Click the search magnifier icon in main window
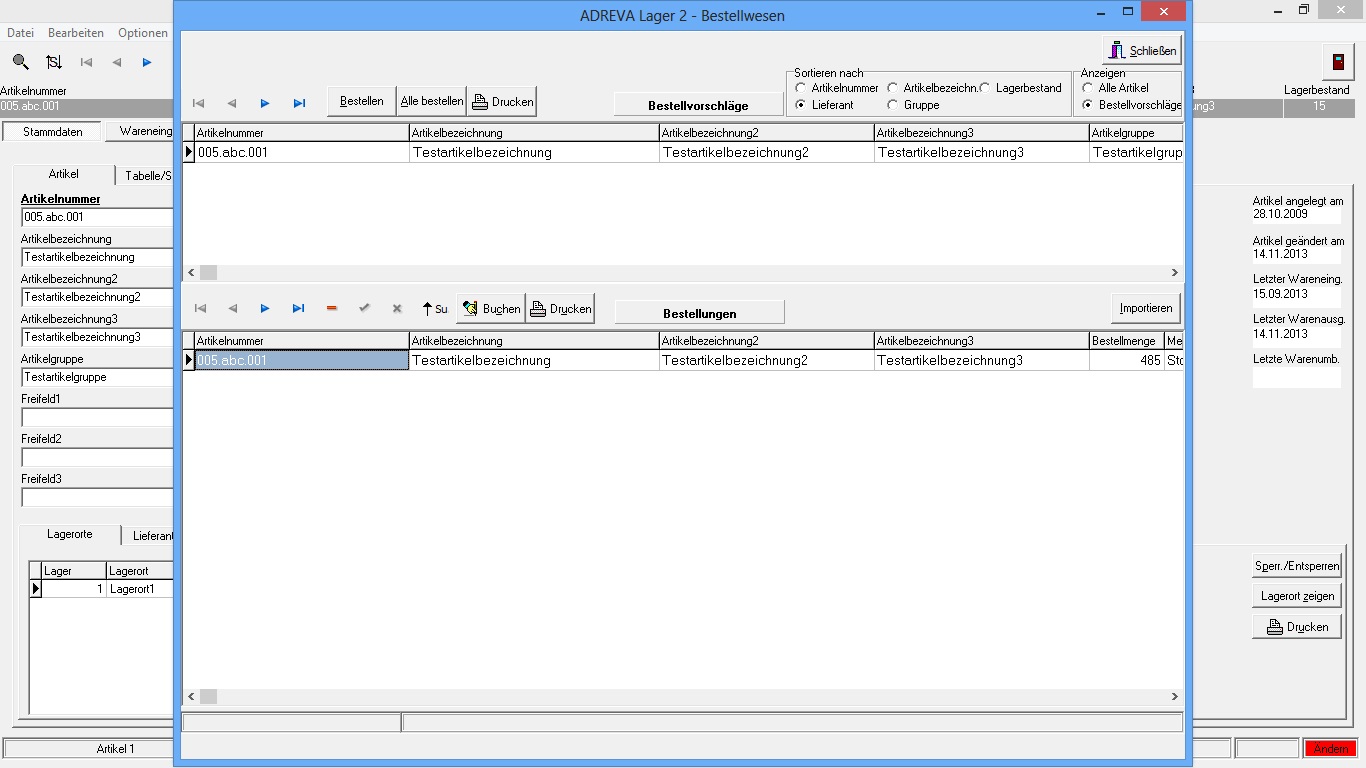 (20, 62)
